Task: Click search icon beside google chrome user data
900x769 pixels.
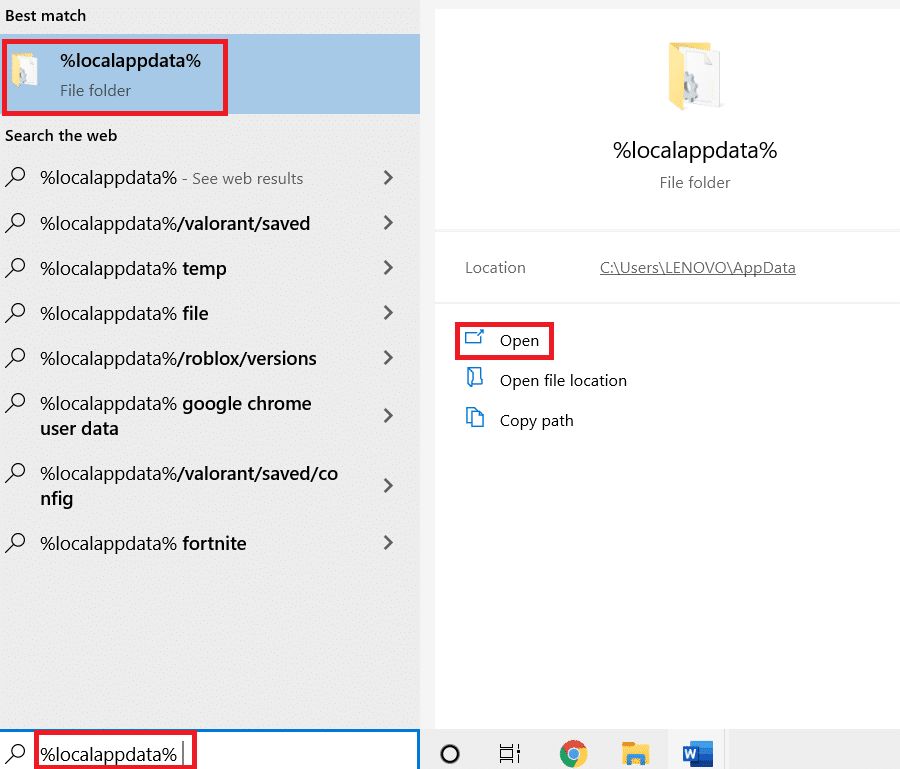Action: 15,403
